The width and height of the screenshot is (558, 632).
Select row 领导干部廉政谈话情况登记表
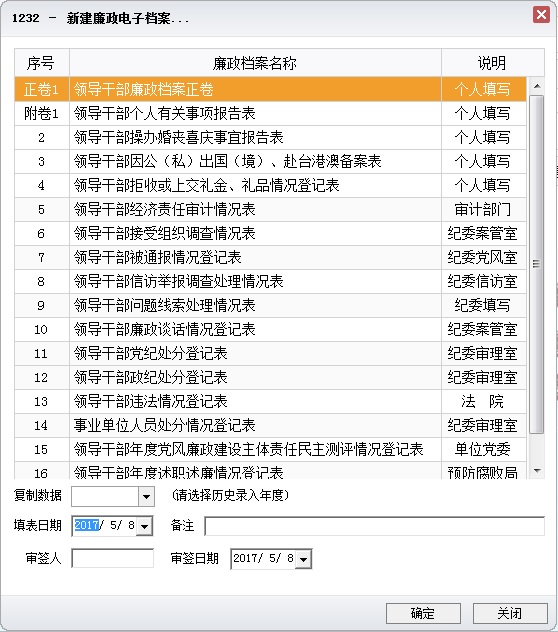tap(270, 329)
